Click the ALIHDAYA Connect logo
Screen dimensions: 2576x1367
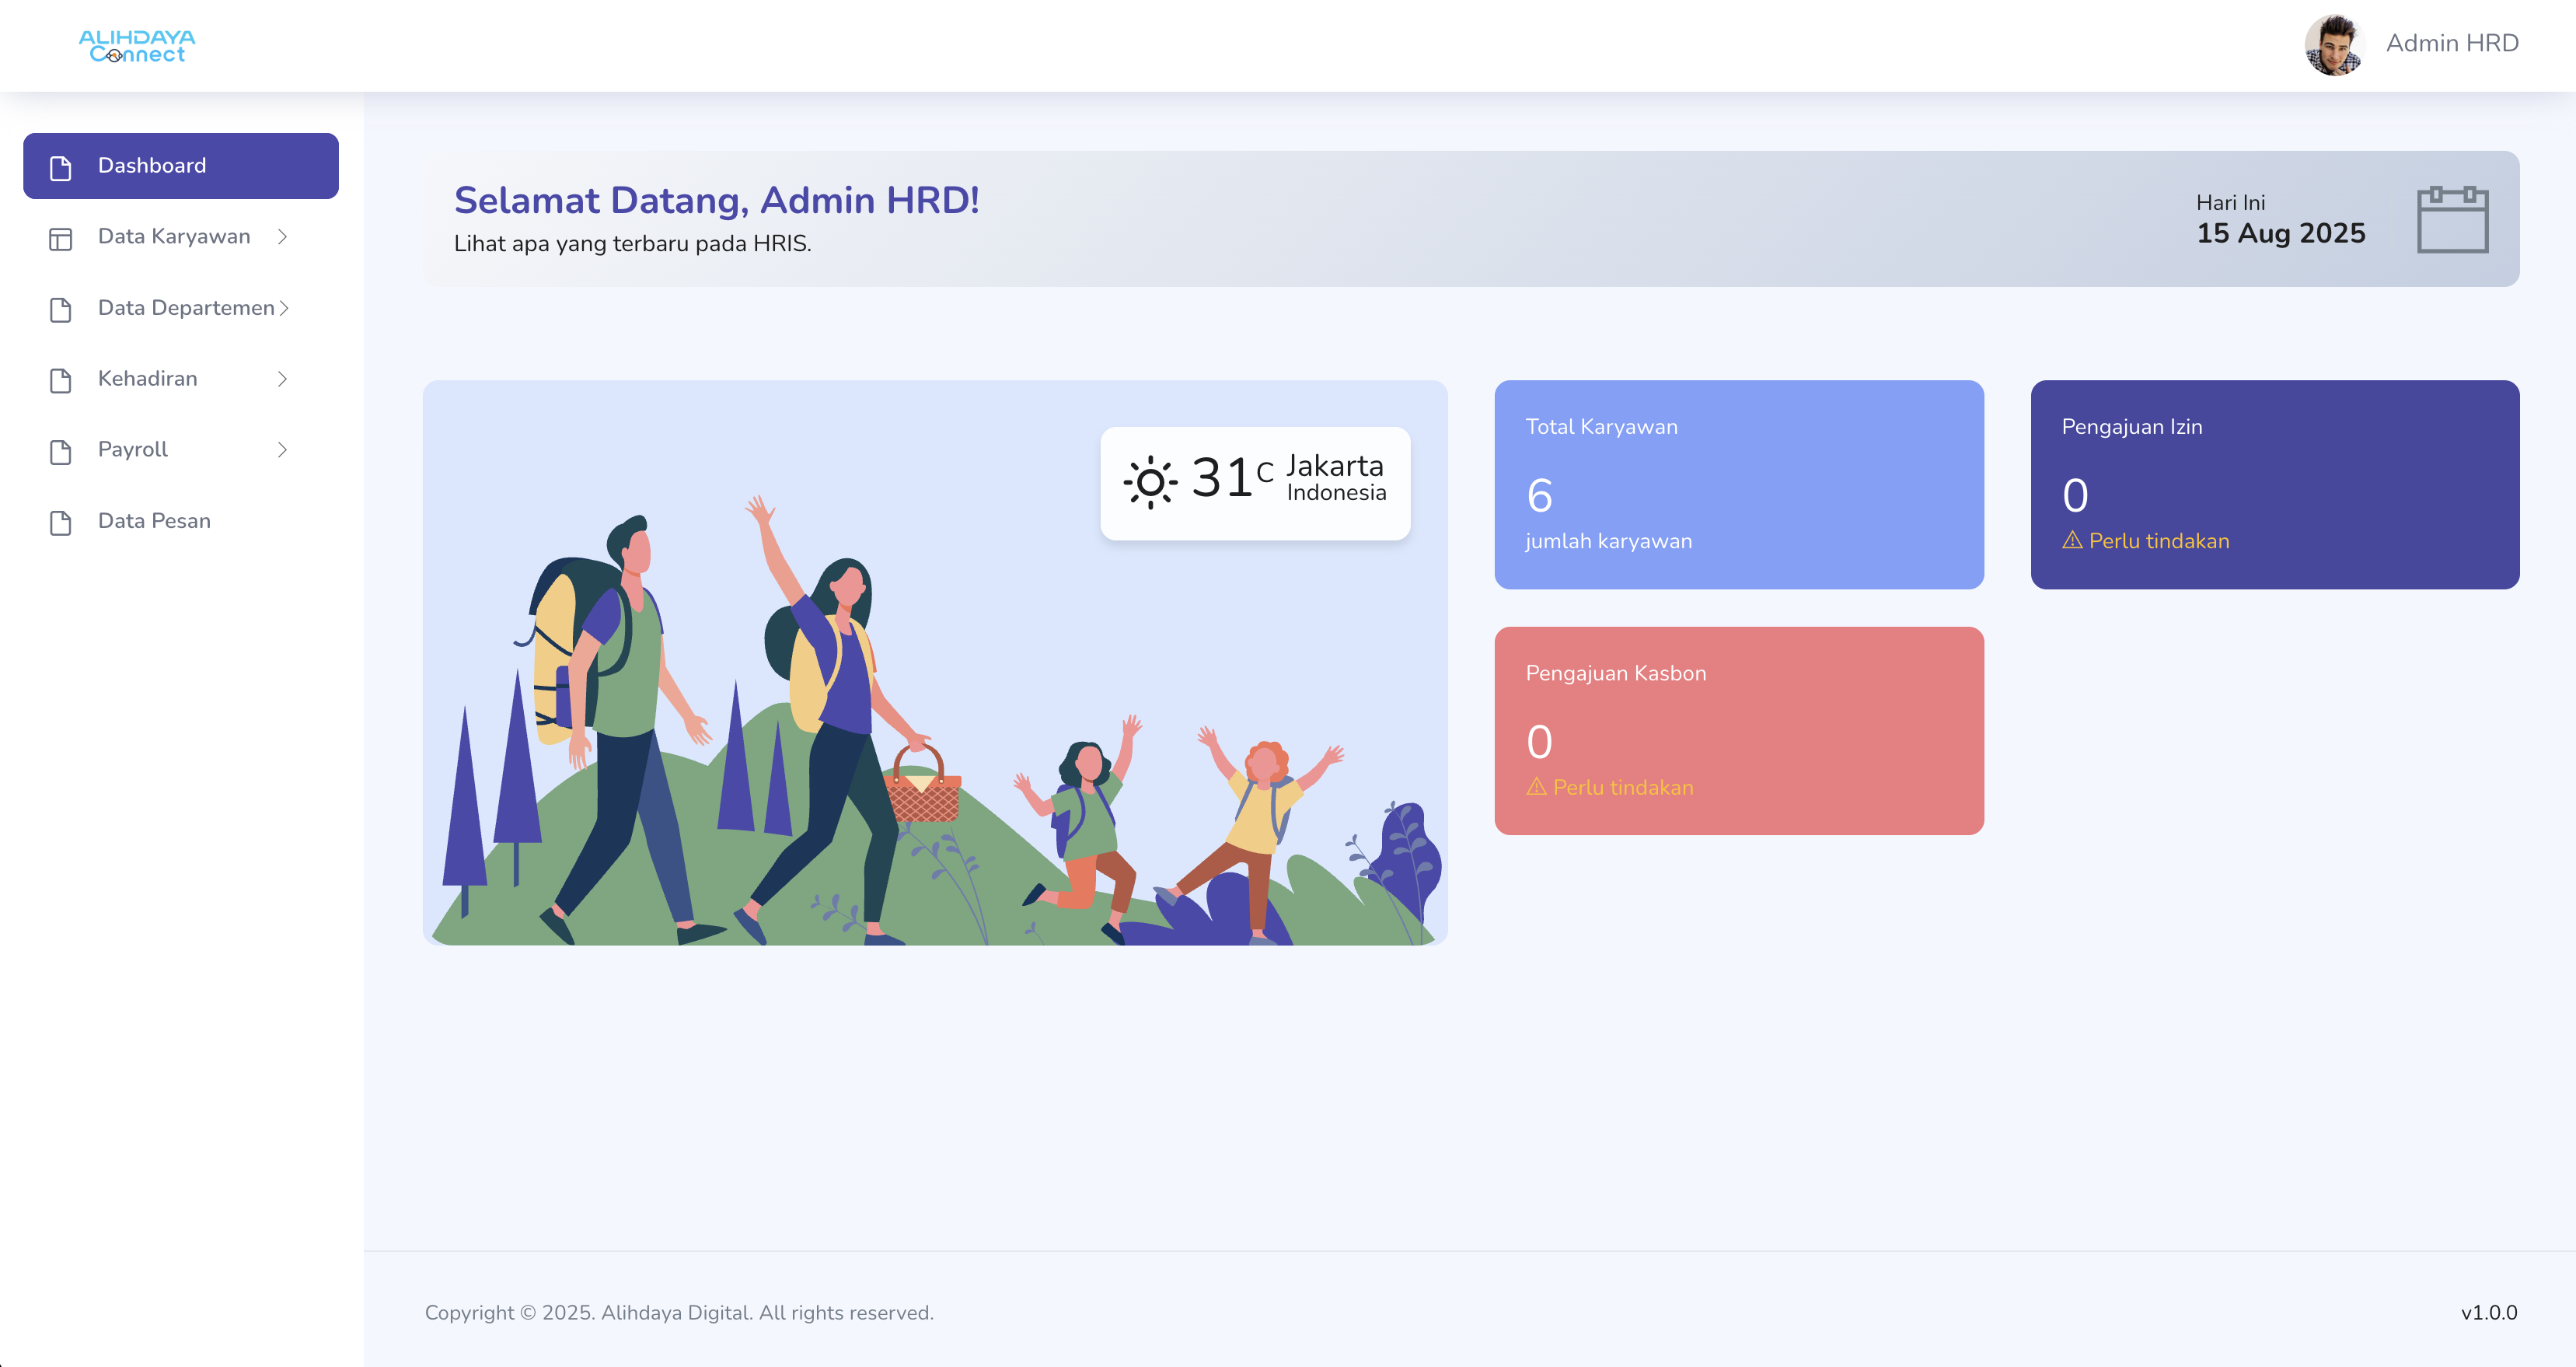click(x=137, y=45)
